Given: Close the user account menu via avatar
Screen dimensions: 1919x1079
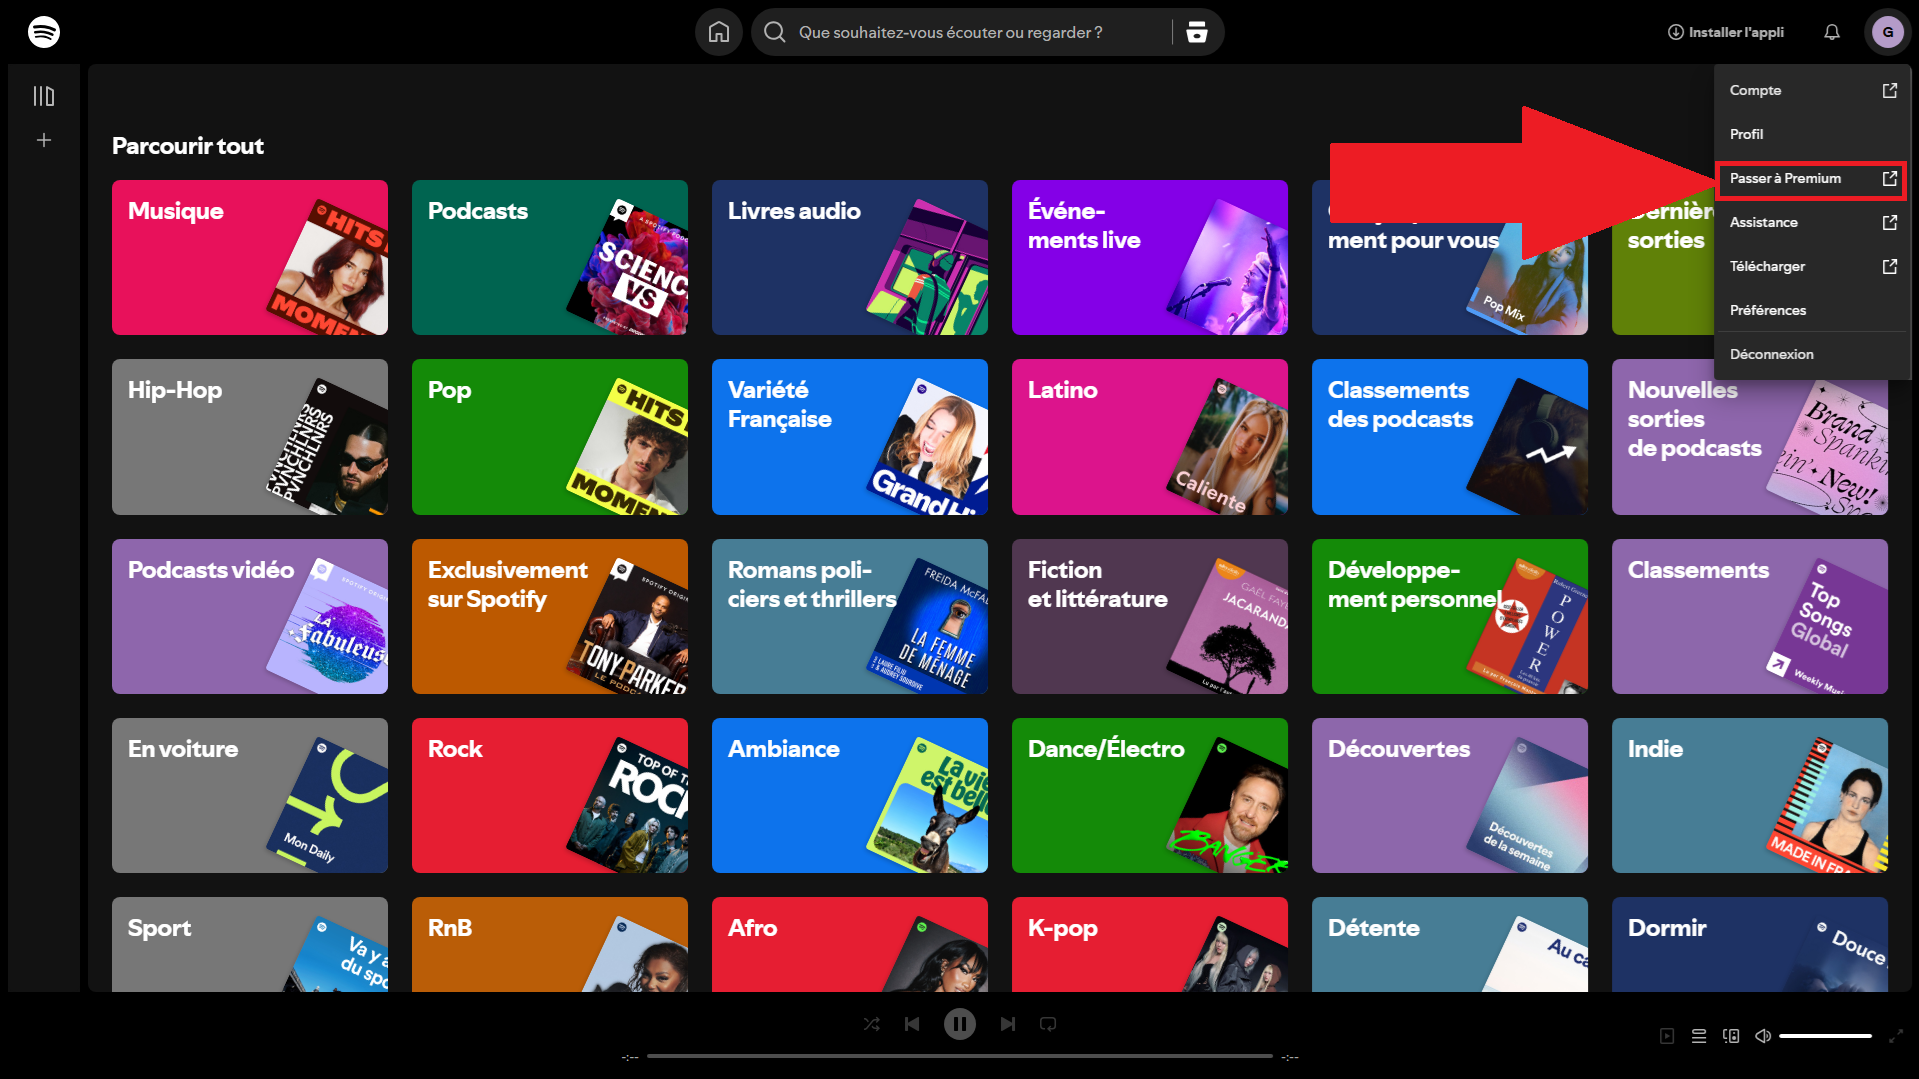Looking at the screenshot, I should click(x=1887, y=32).
